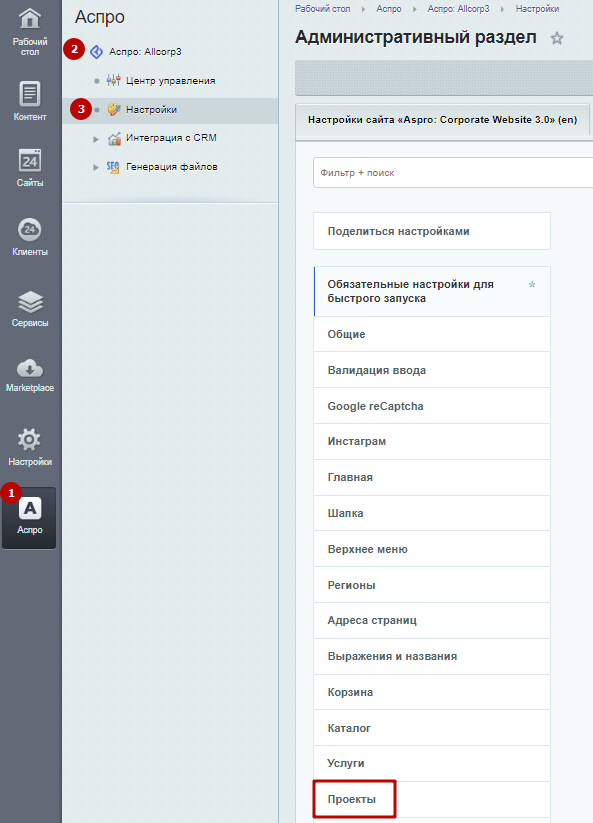Switch to the Общие settings tab
593x823 pixels.
(x=432, y=334)
